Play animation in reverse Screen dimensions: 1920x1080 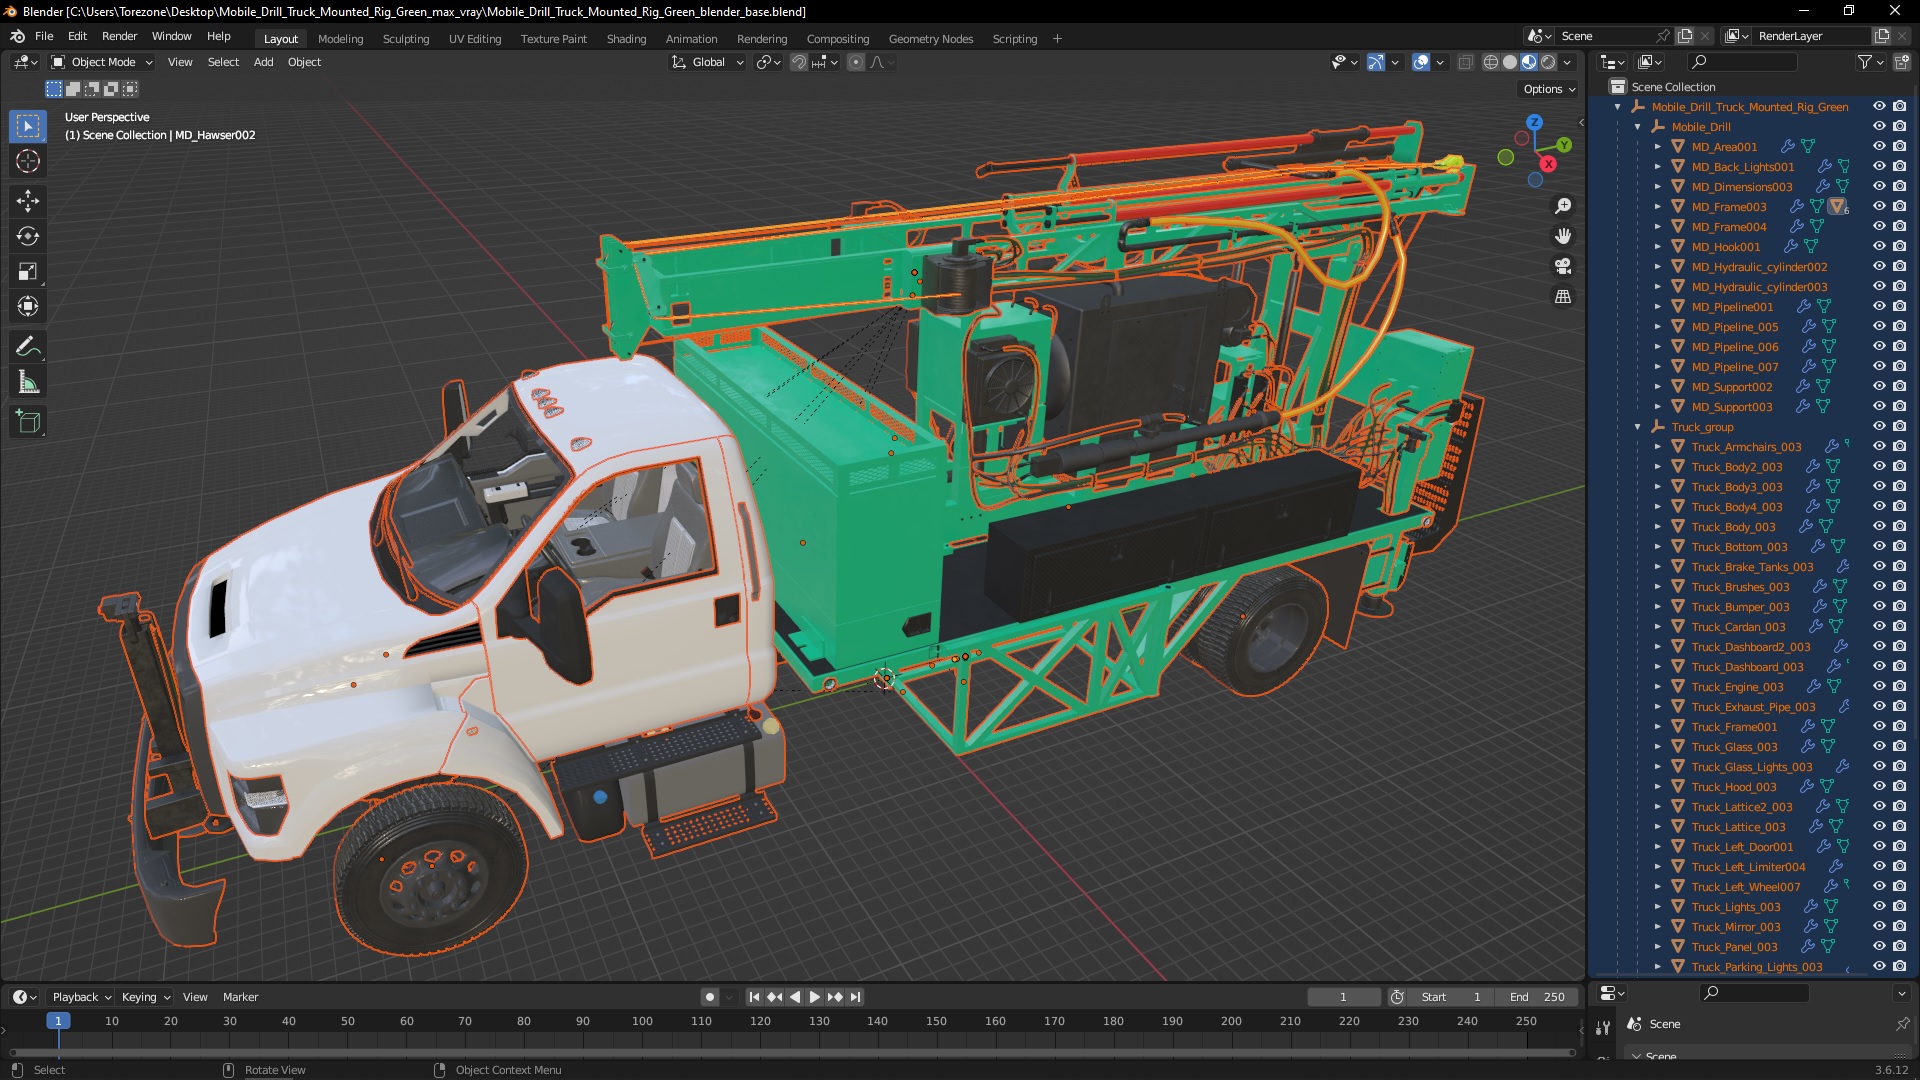(795, 997)
